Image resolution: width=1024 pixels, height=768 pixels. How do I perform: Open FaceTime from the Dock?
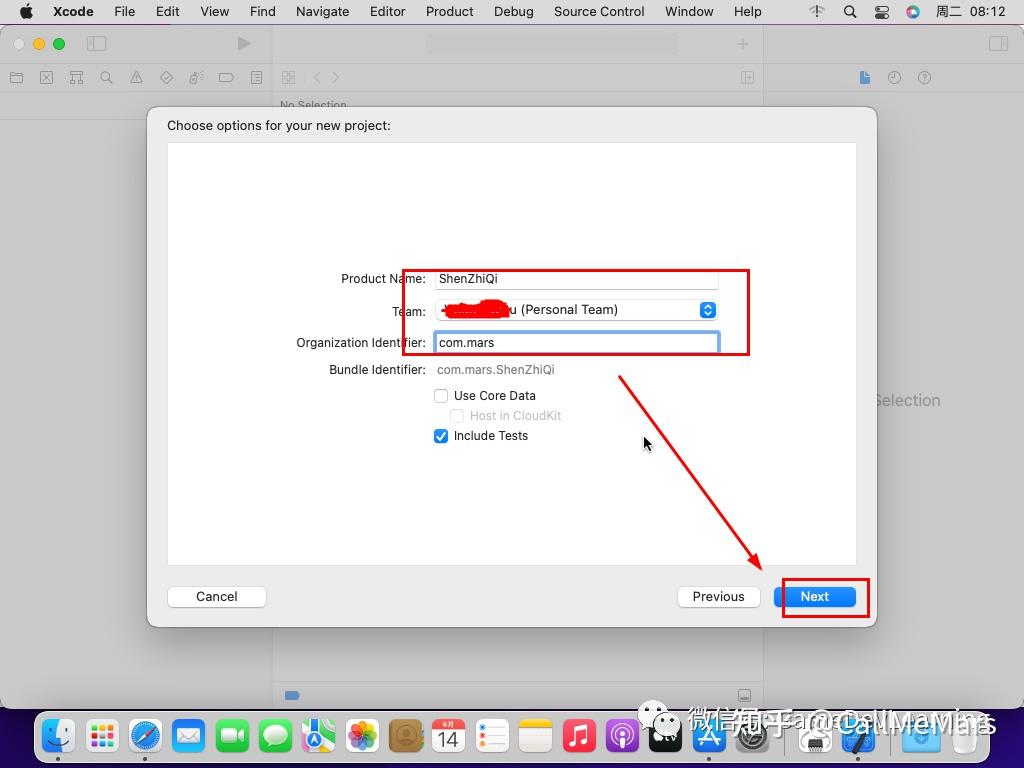pyautogui.click(x=232, y=736)
